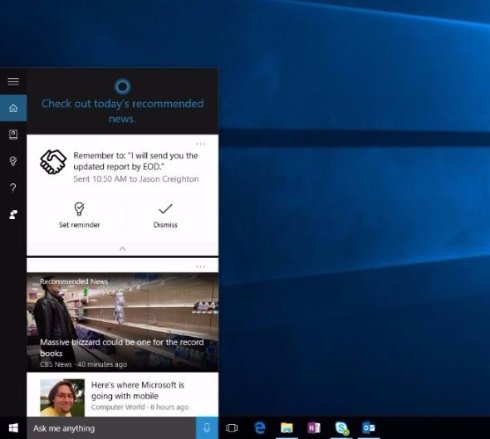Viewport: 490px width, 439px height.
Task: Set reminder for the updated report
Action: pos(79,215)
